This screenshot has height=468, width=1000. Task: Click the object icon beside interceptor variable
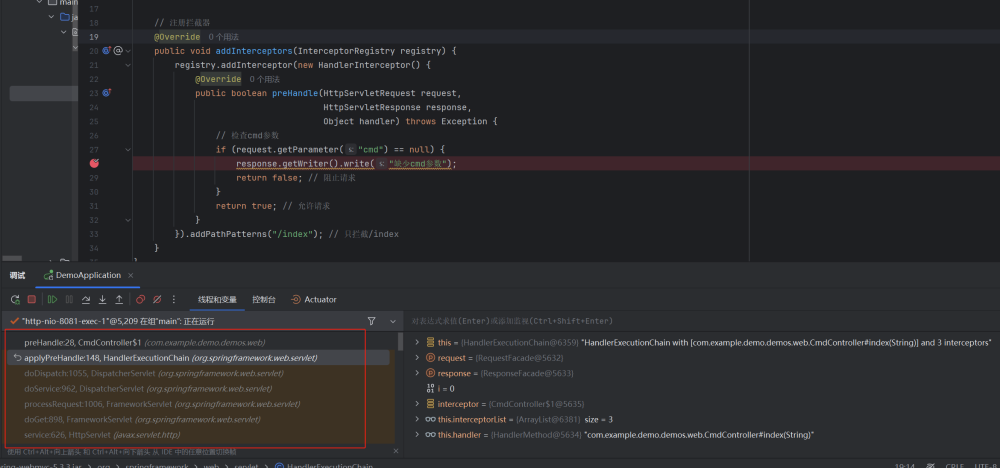click(x=430, y=404)
